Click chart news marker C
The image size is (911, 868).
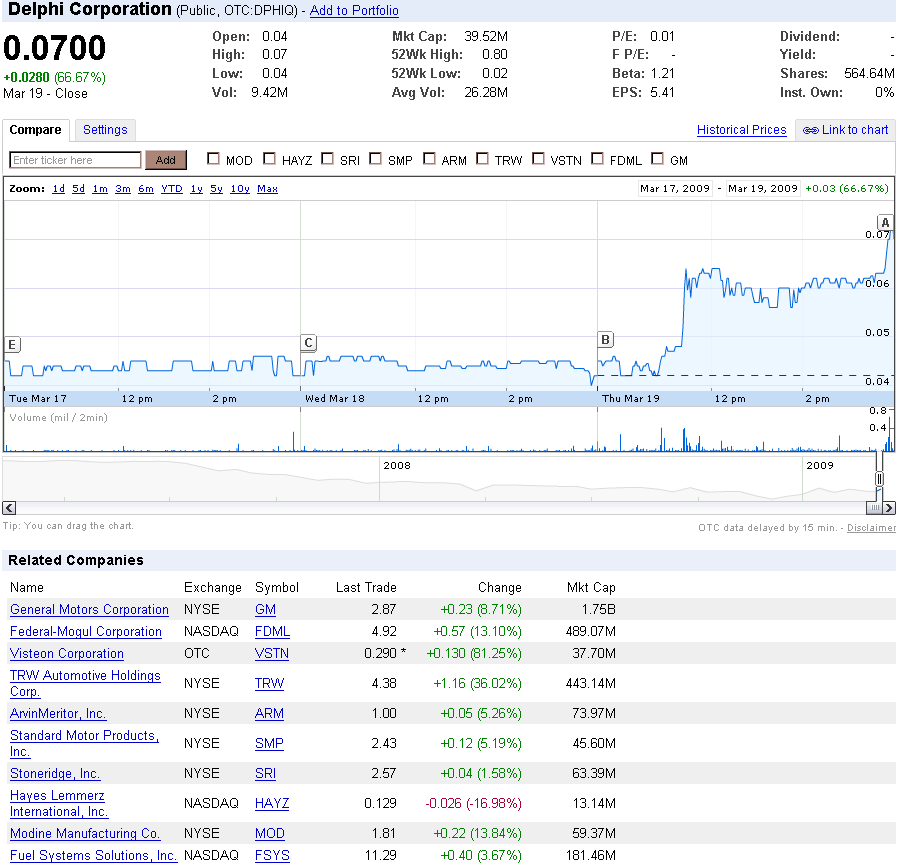tap(309, 343)
